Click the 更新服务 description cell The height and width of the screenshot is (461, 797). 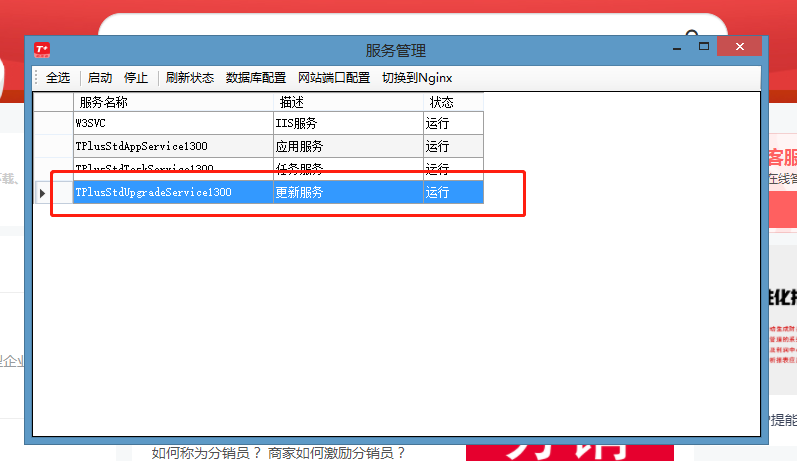pos(348,192)
